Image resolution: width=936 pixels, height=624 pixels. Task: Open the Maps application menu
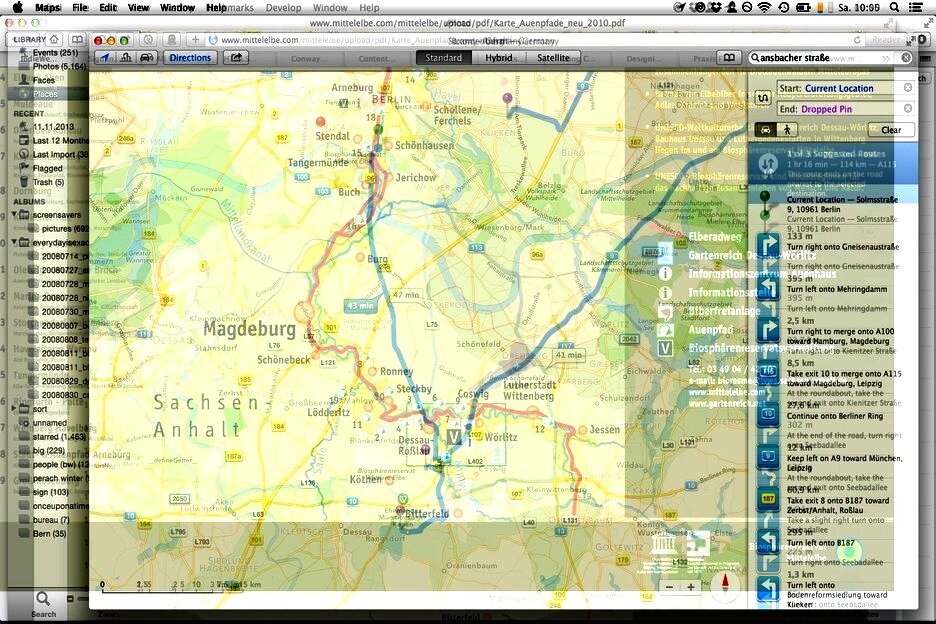click(x=48, y=7)
